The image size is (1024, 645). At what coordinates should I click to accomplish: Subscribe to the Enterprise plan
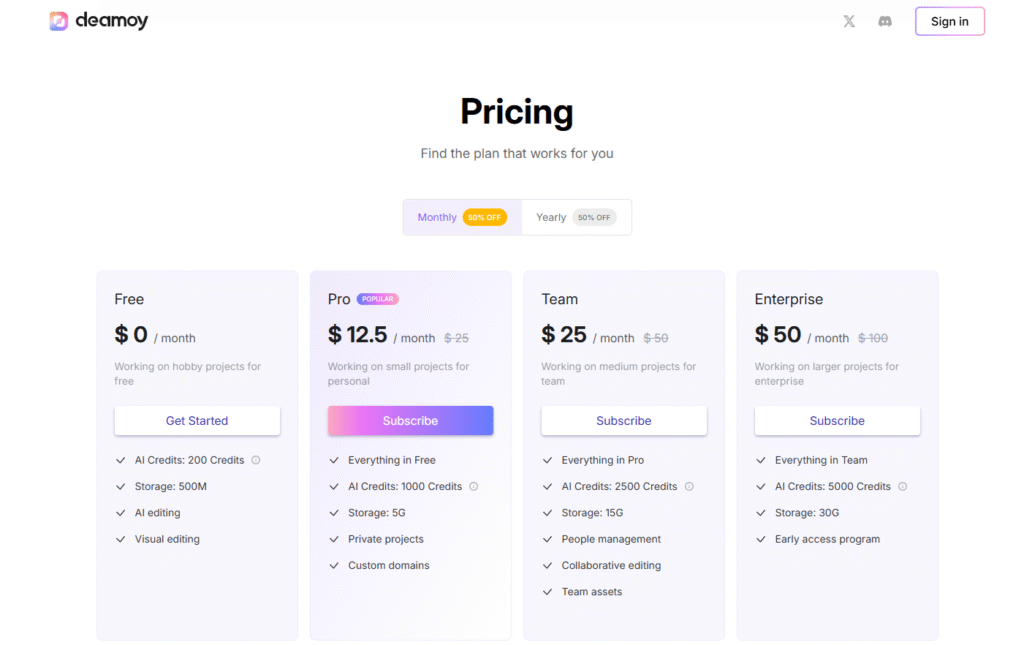[837, 421]
